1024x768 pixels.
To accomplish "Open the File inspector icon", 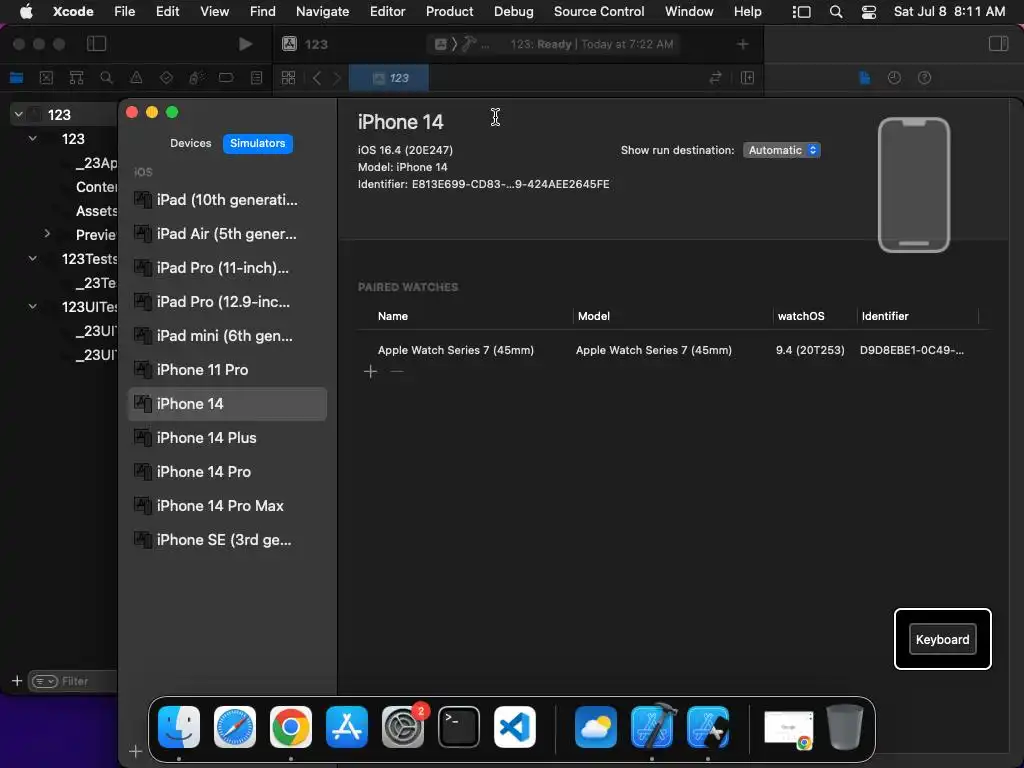I will click(x=864, y=78).
